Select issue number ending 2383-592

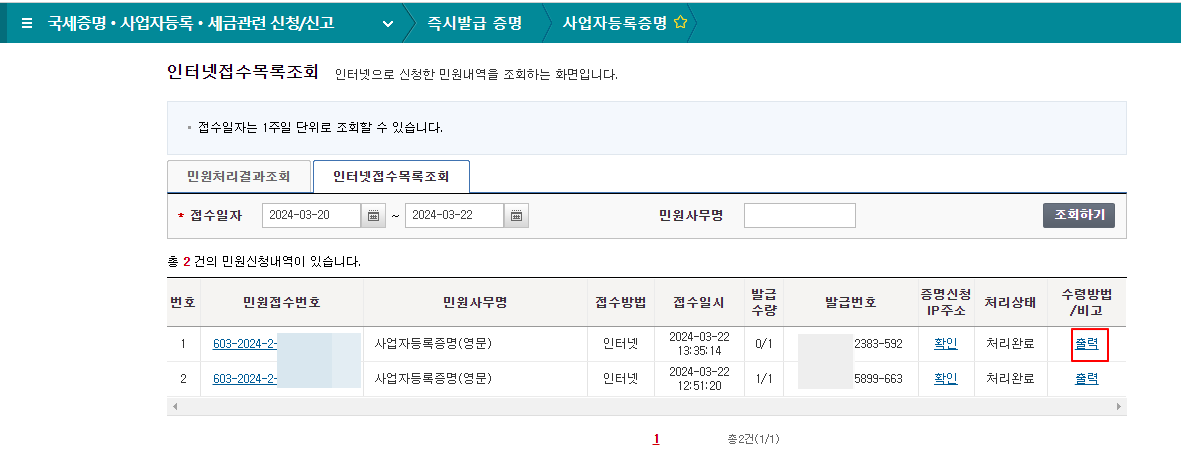[x=878, y=344]
